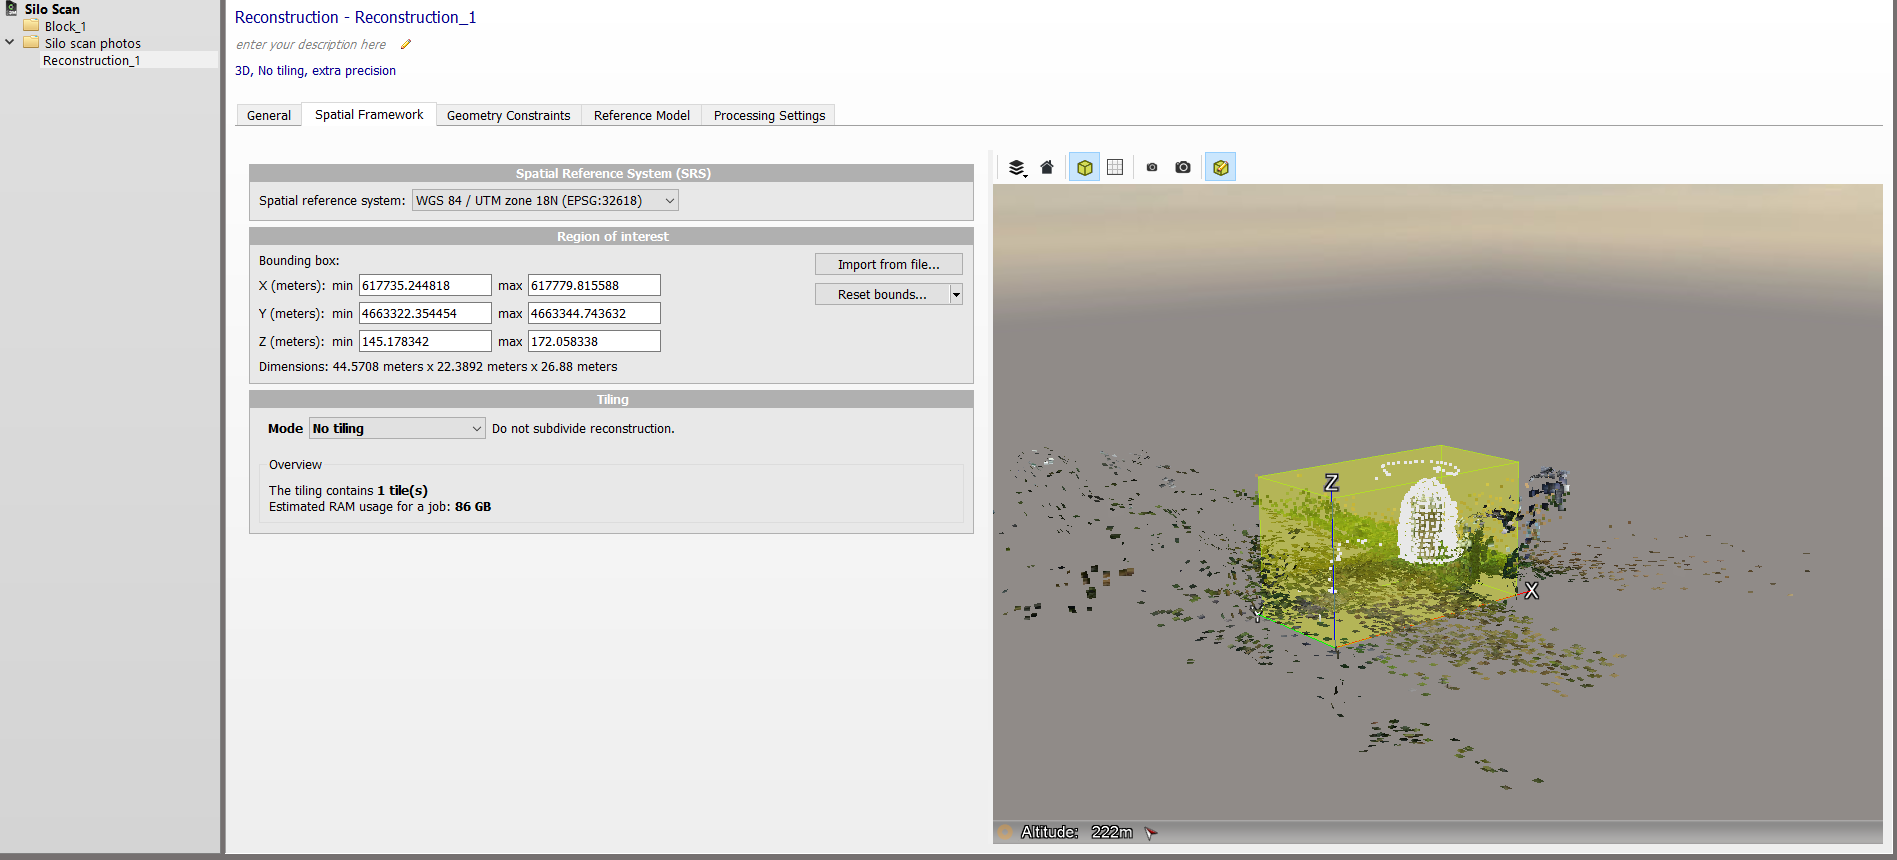Click the Silo scan photos folder icon
The width and height of the screenshot is (1897, 860).
click(x=31, y=43)
